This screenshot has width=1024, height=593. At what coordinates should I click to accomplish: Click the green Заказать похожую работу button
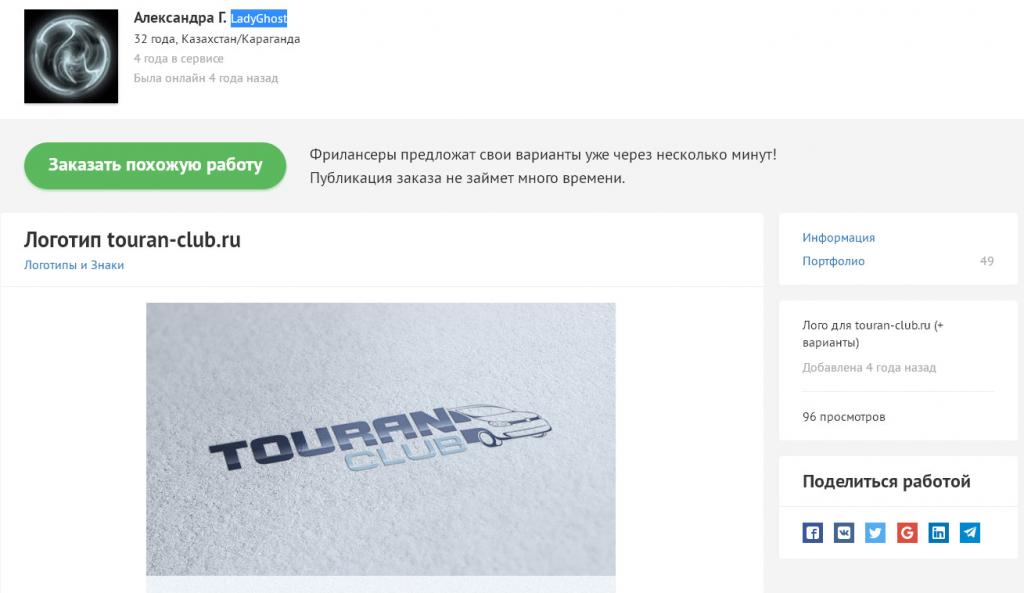(x=155, y=165)
